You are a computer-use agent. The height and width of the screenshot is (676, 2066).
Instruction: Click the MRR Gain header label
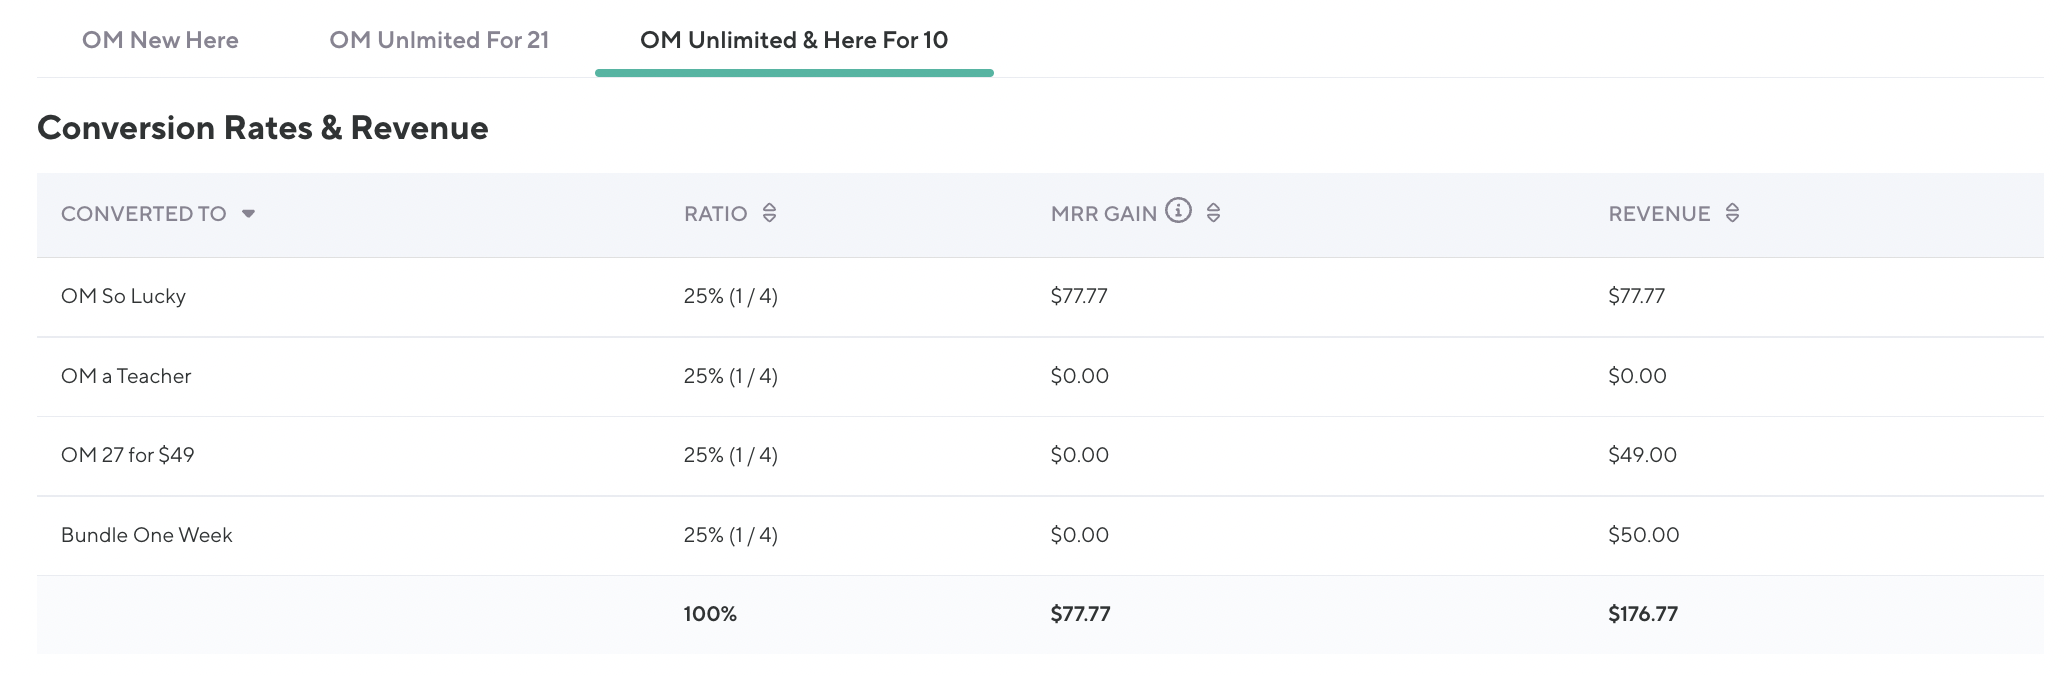tap(1103, 214)
